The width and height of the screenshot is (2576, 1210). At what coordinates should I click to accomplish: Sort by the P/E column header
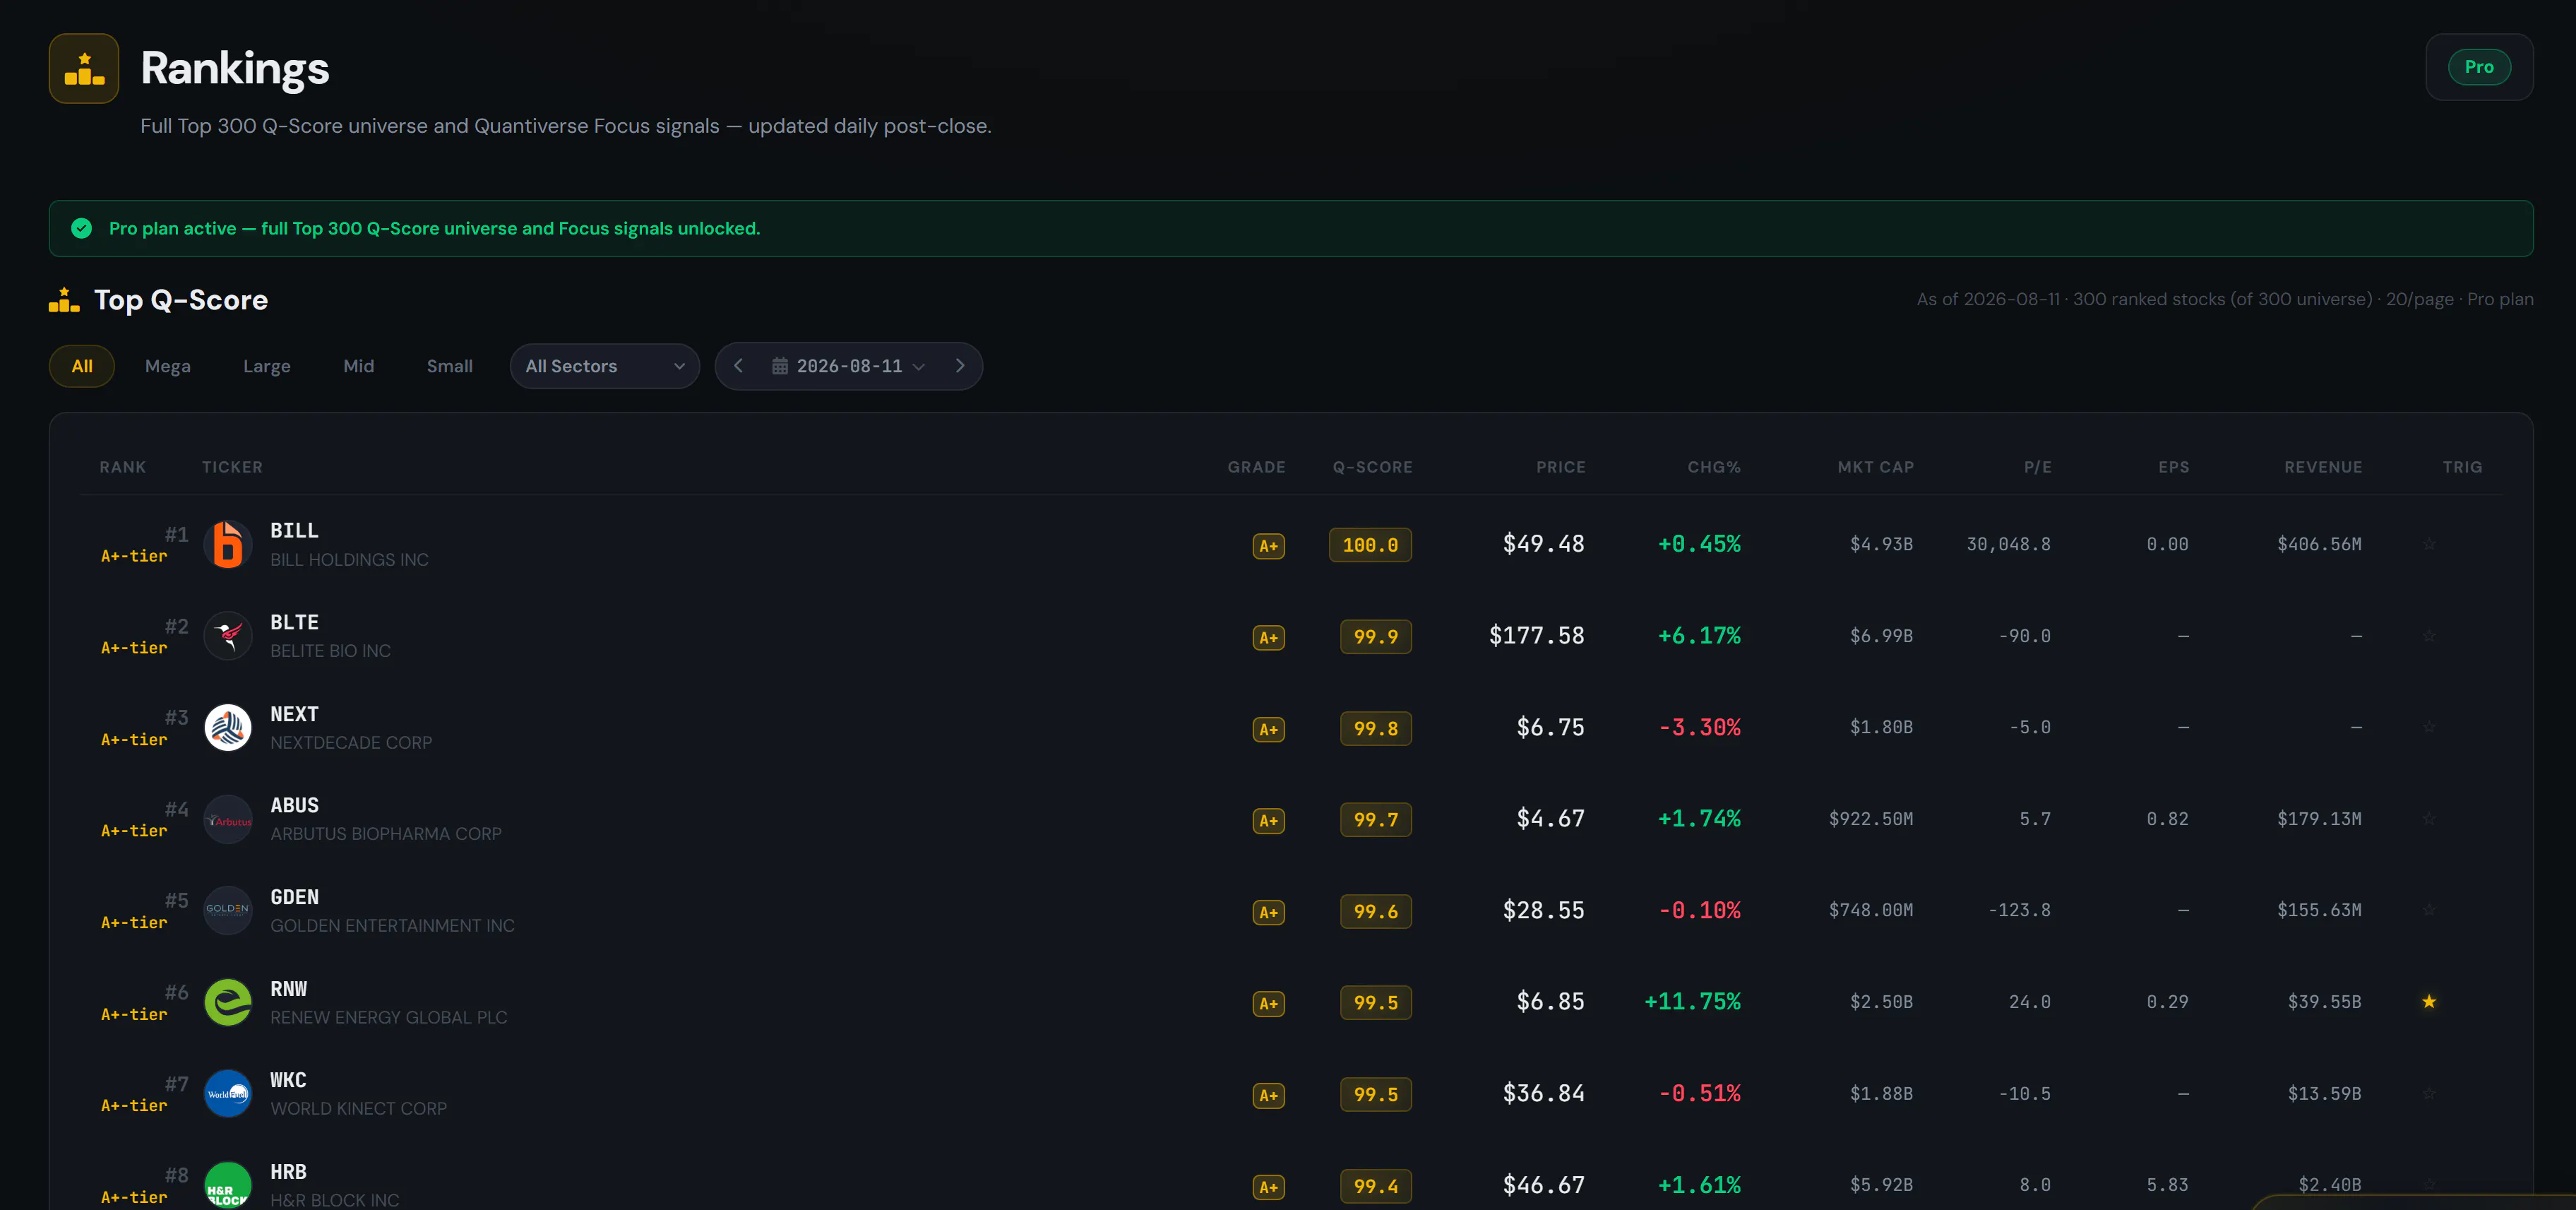point(2037,467)
